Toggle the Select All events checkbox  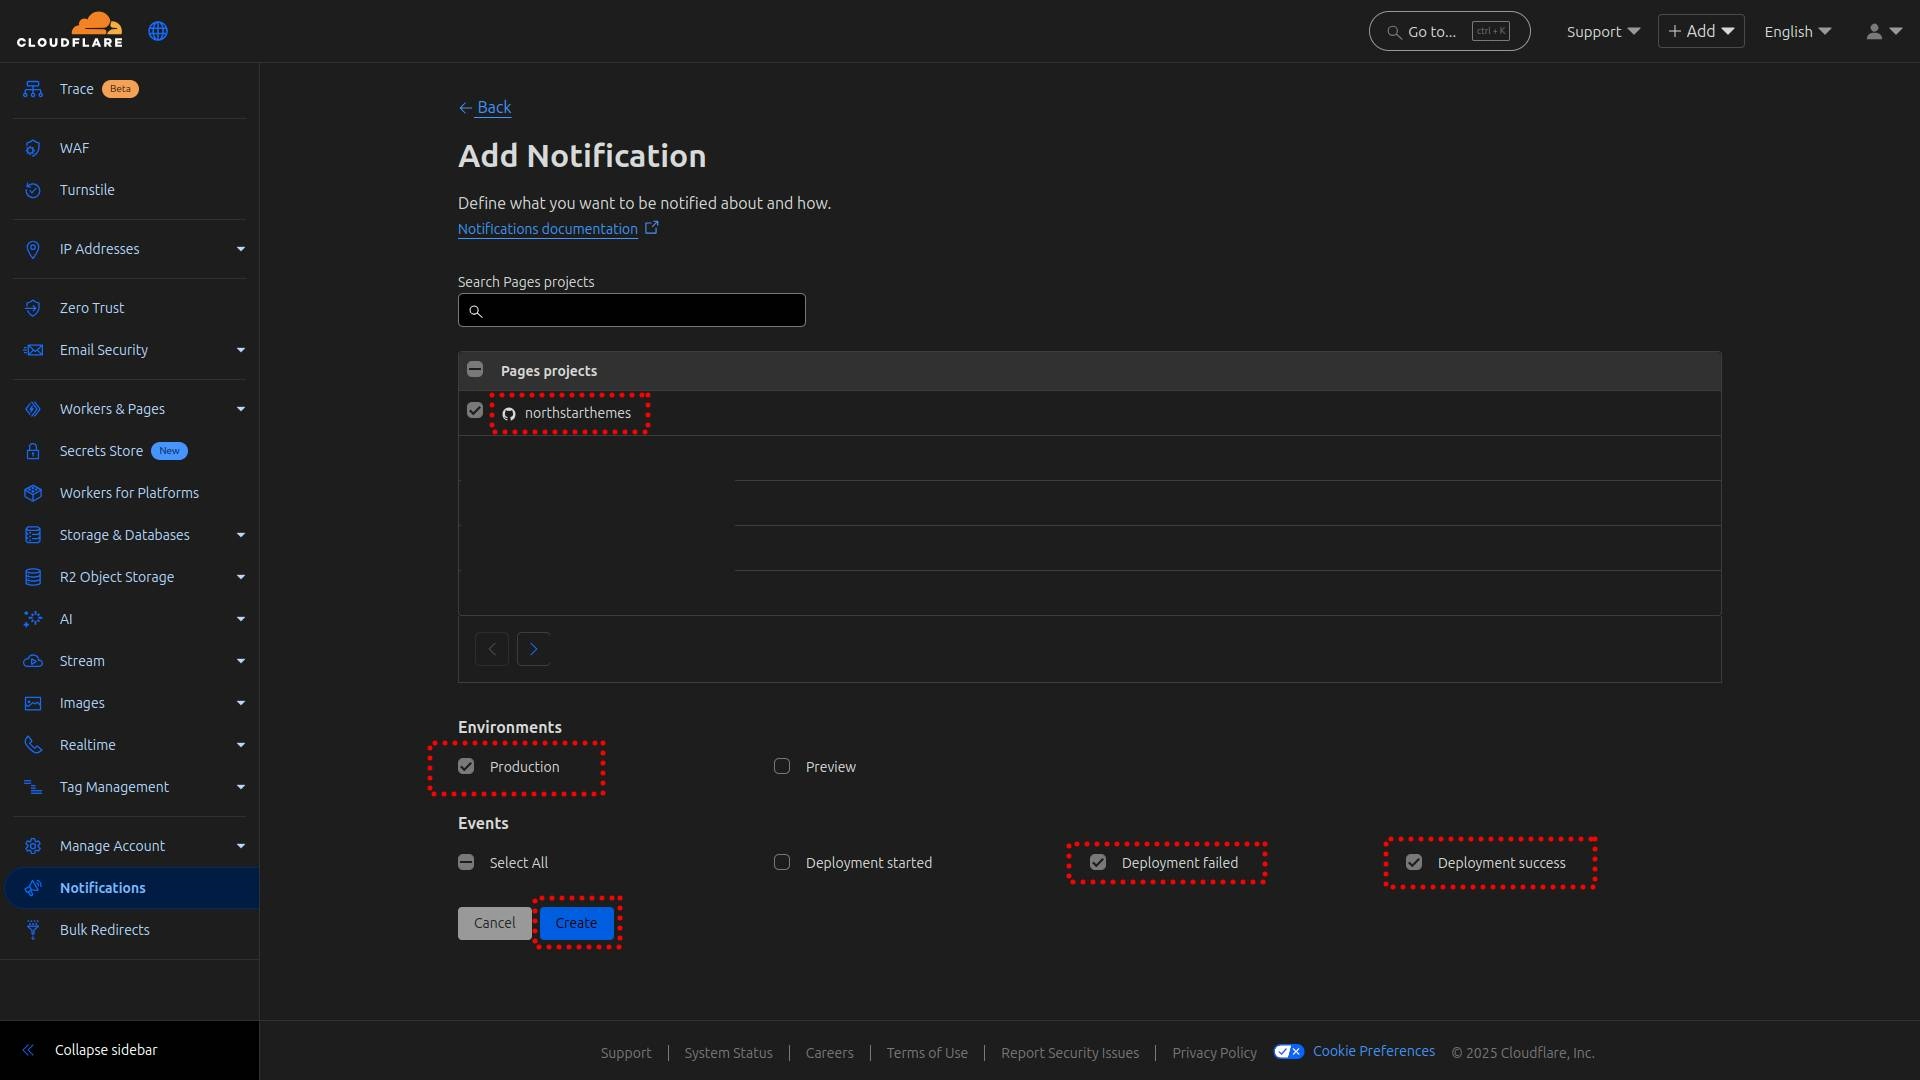pos(466,862)
